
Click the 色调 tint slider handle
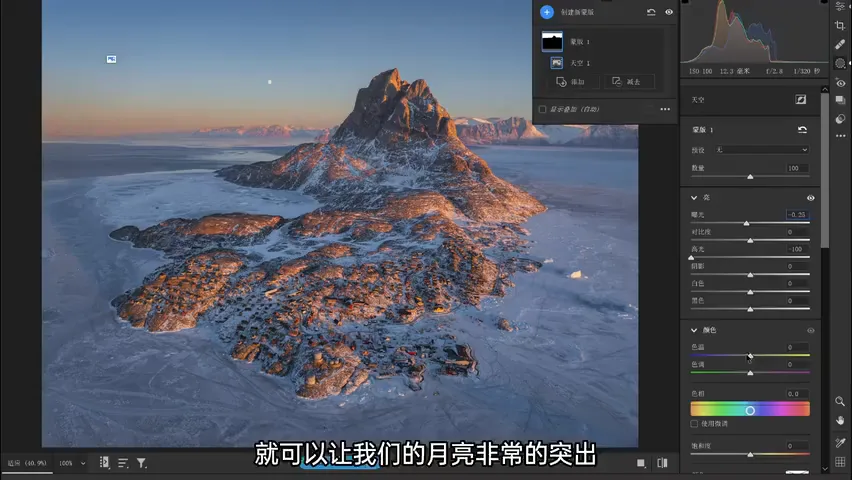click(x=750, y=373)
